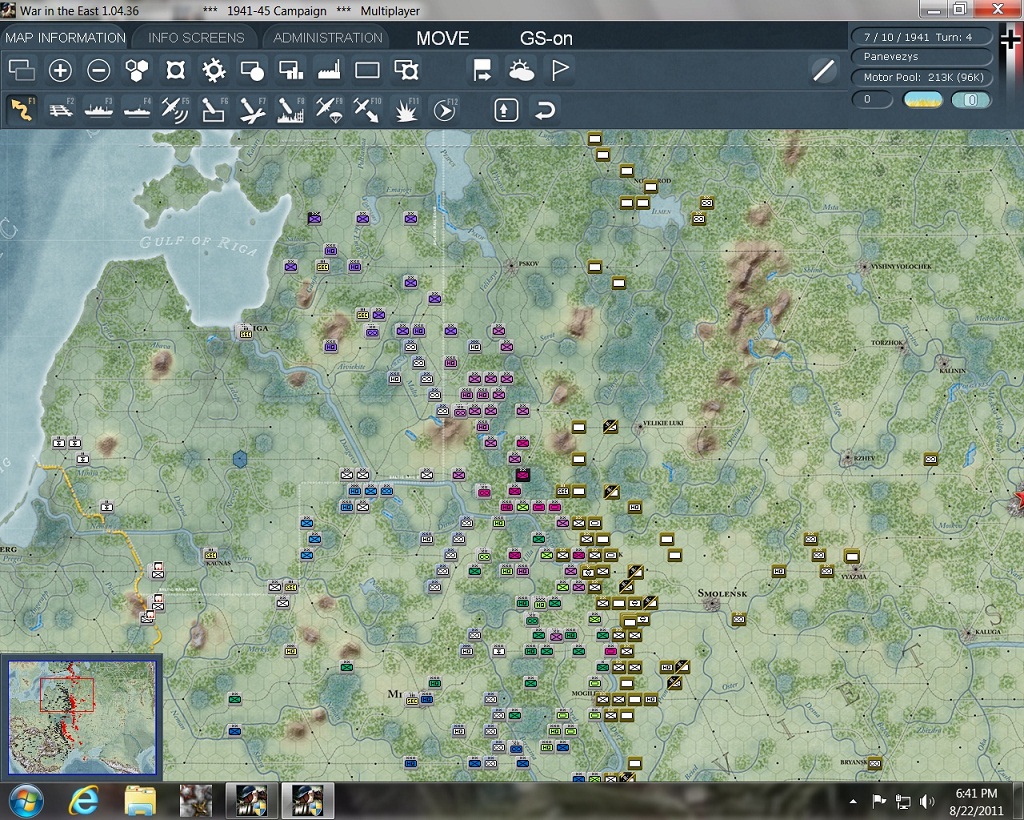This screenshot has width=1024, height=820.
Task: Select the F3 naval transport icon
Action: (99, 109)
